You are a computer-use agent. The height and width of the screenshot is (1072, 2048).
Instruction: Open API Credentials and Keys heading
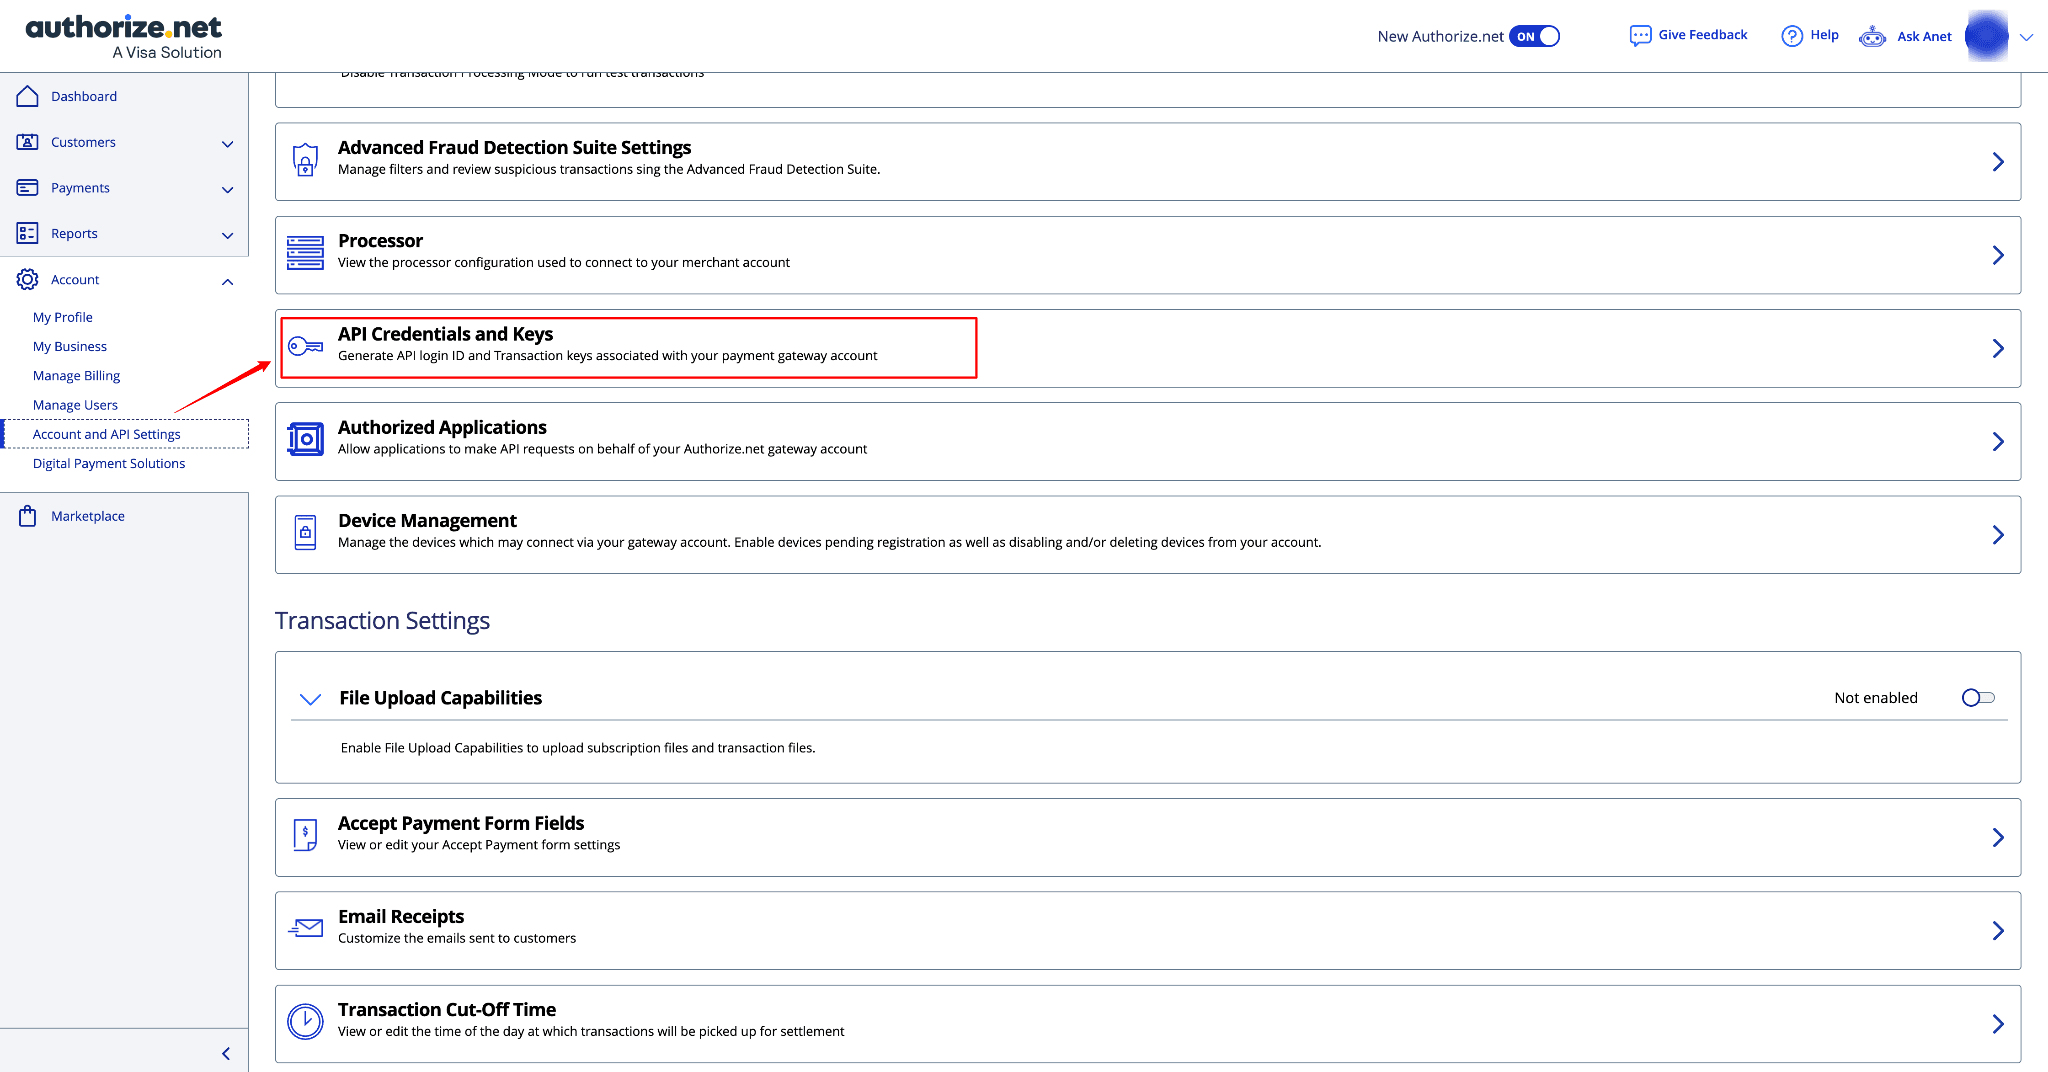coord(445,334)
